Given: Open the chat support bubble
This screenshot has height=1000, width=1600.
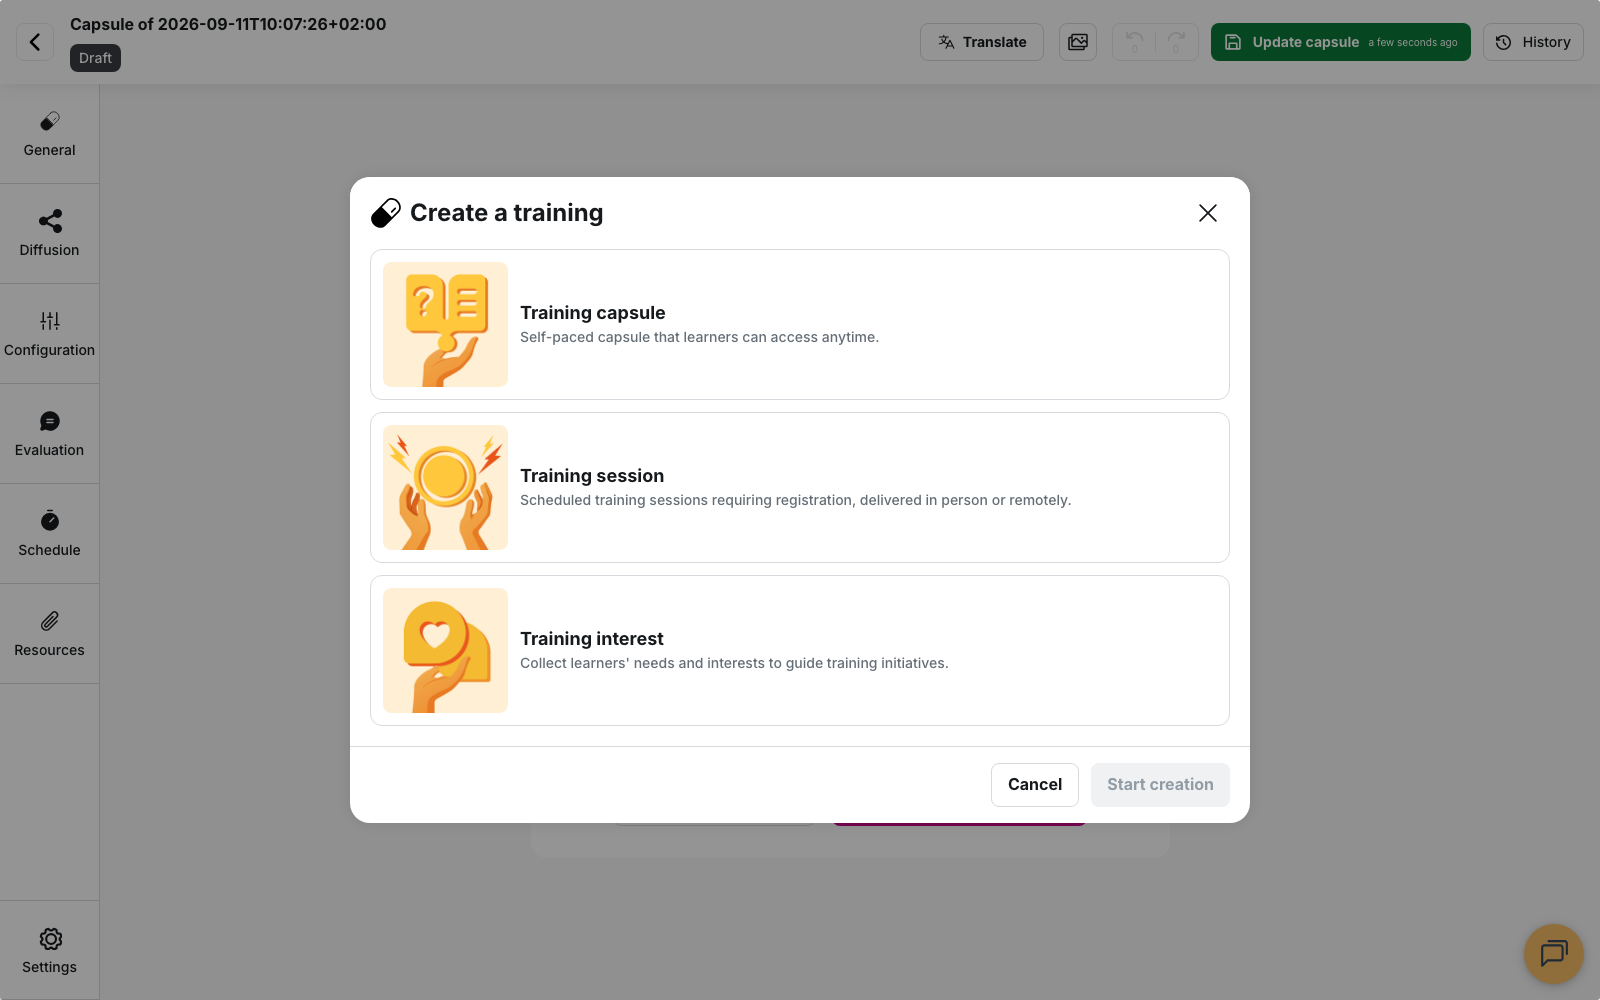Looking at the screenshot, I should pos(1553,953).
